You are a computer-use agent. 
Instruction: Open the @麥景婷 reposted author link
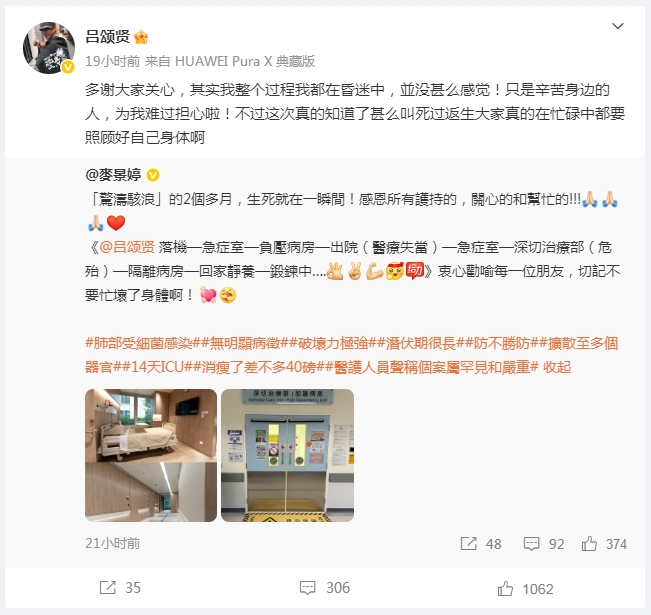coord(113,175)
